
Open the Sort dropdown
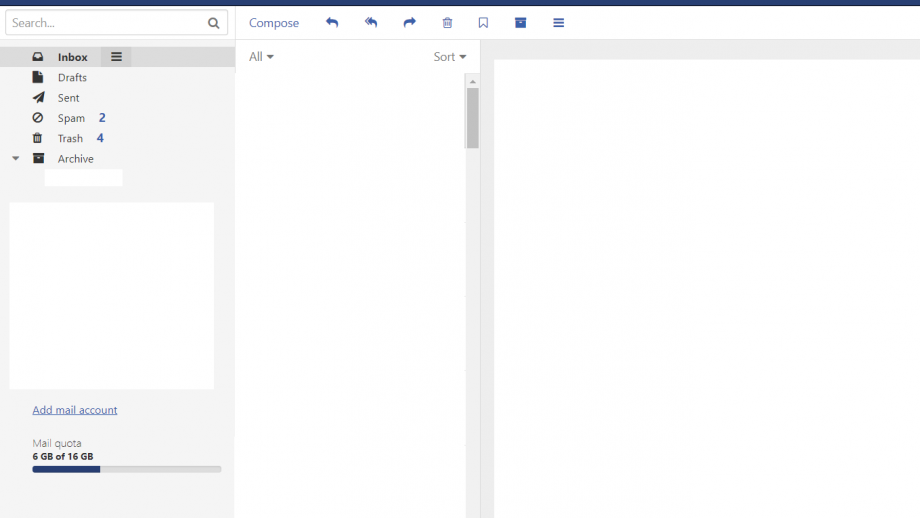tap(449, 57)
